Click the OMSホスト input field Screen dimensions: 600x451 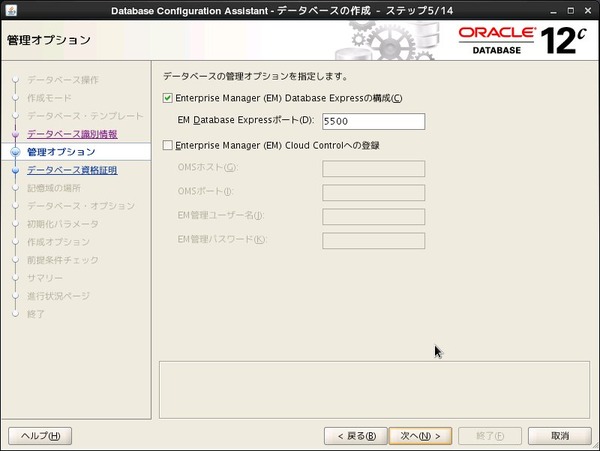click(x=373, y=169)
